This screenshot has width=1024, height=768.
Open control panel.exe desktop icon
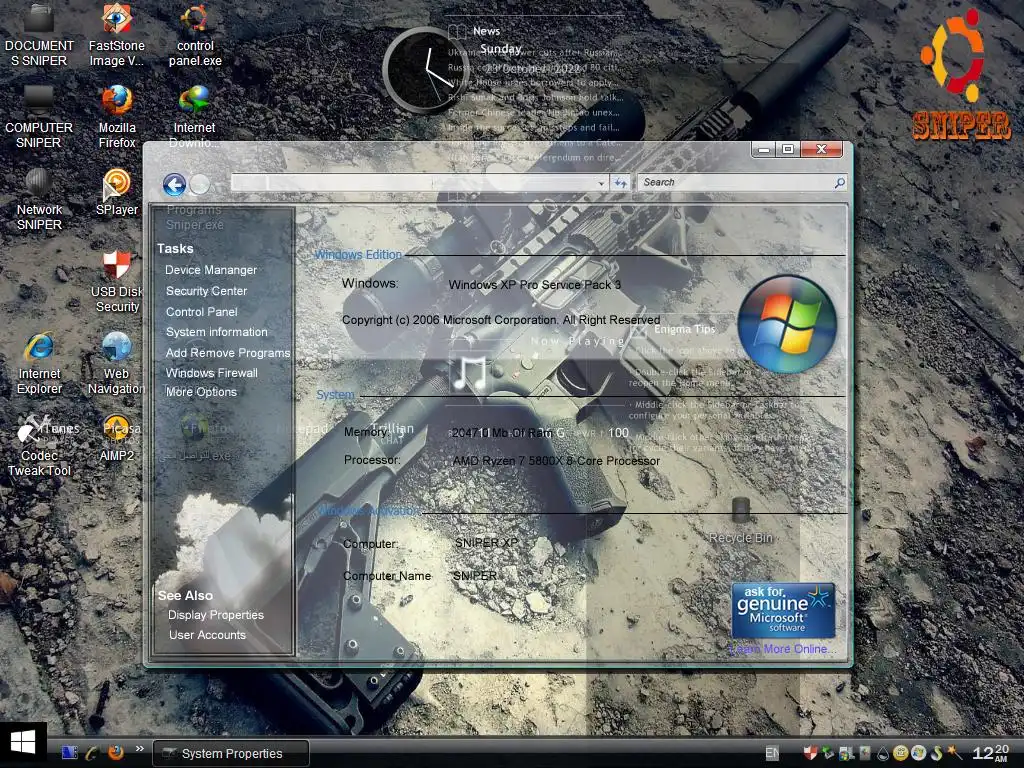point(195,35)
